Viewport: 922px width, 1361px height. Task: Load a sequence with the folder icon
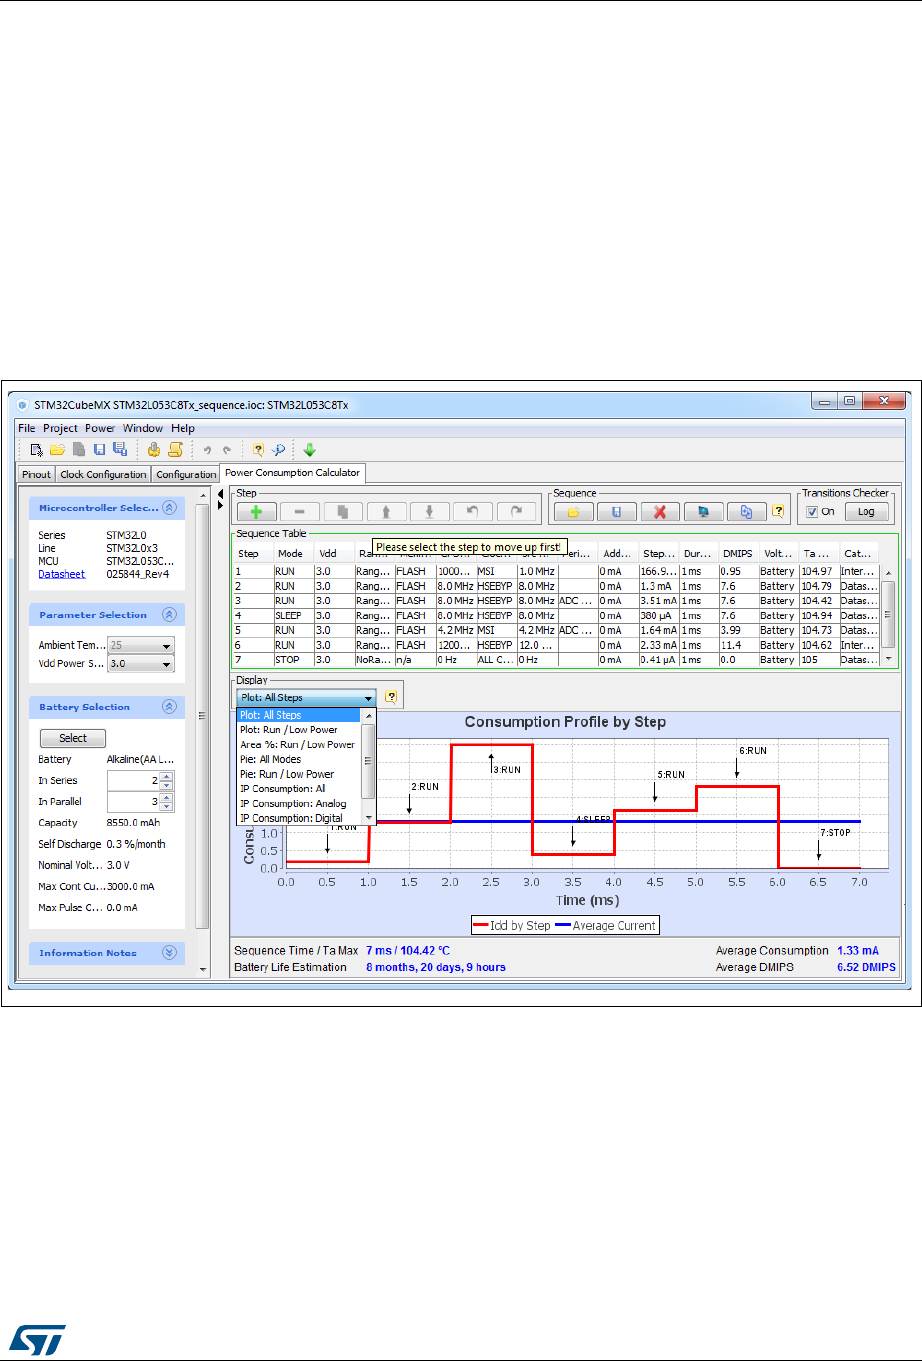pyautogui.click(x=574, y=511)
